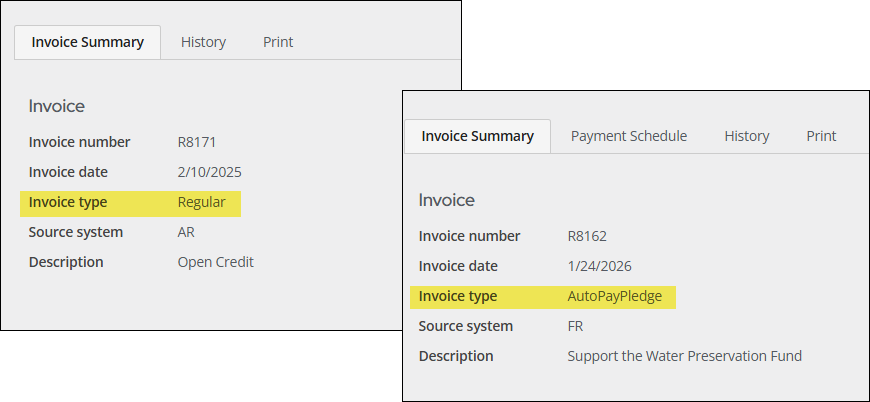The height and width of the screenshot is (402, 870).
Task: Open the History tab in the R8171 invoice panel
Action: (203, 42)
